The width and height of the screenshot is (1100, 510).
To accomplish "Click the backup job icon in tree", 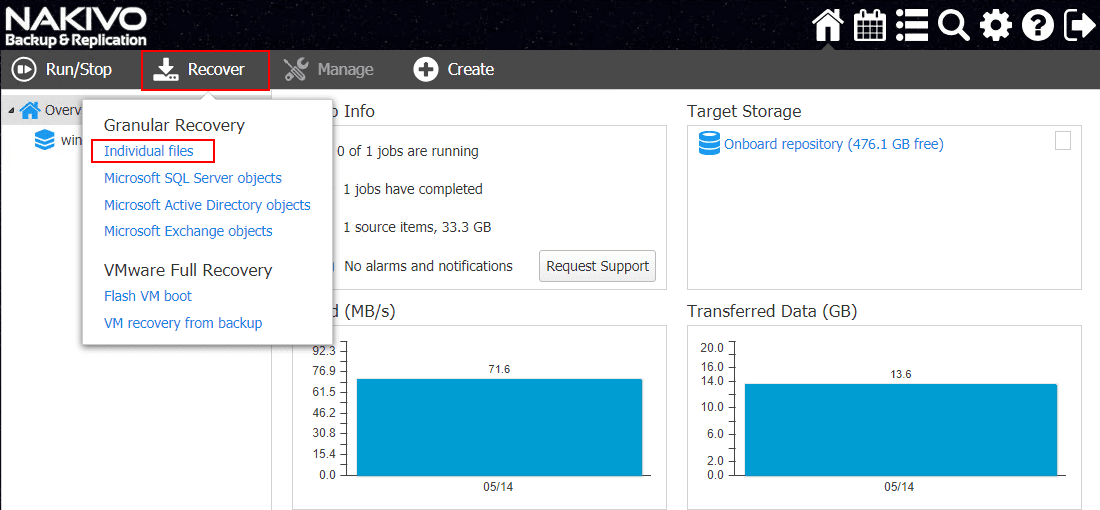I will tap(45, 140).
